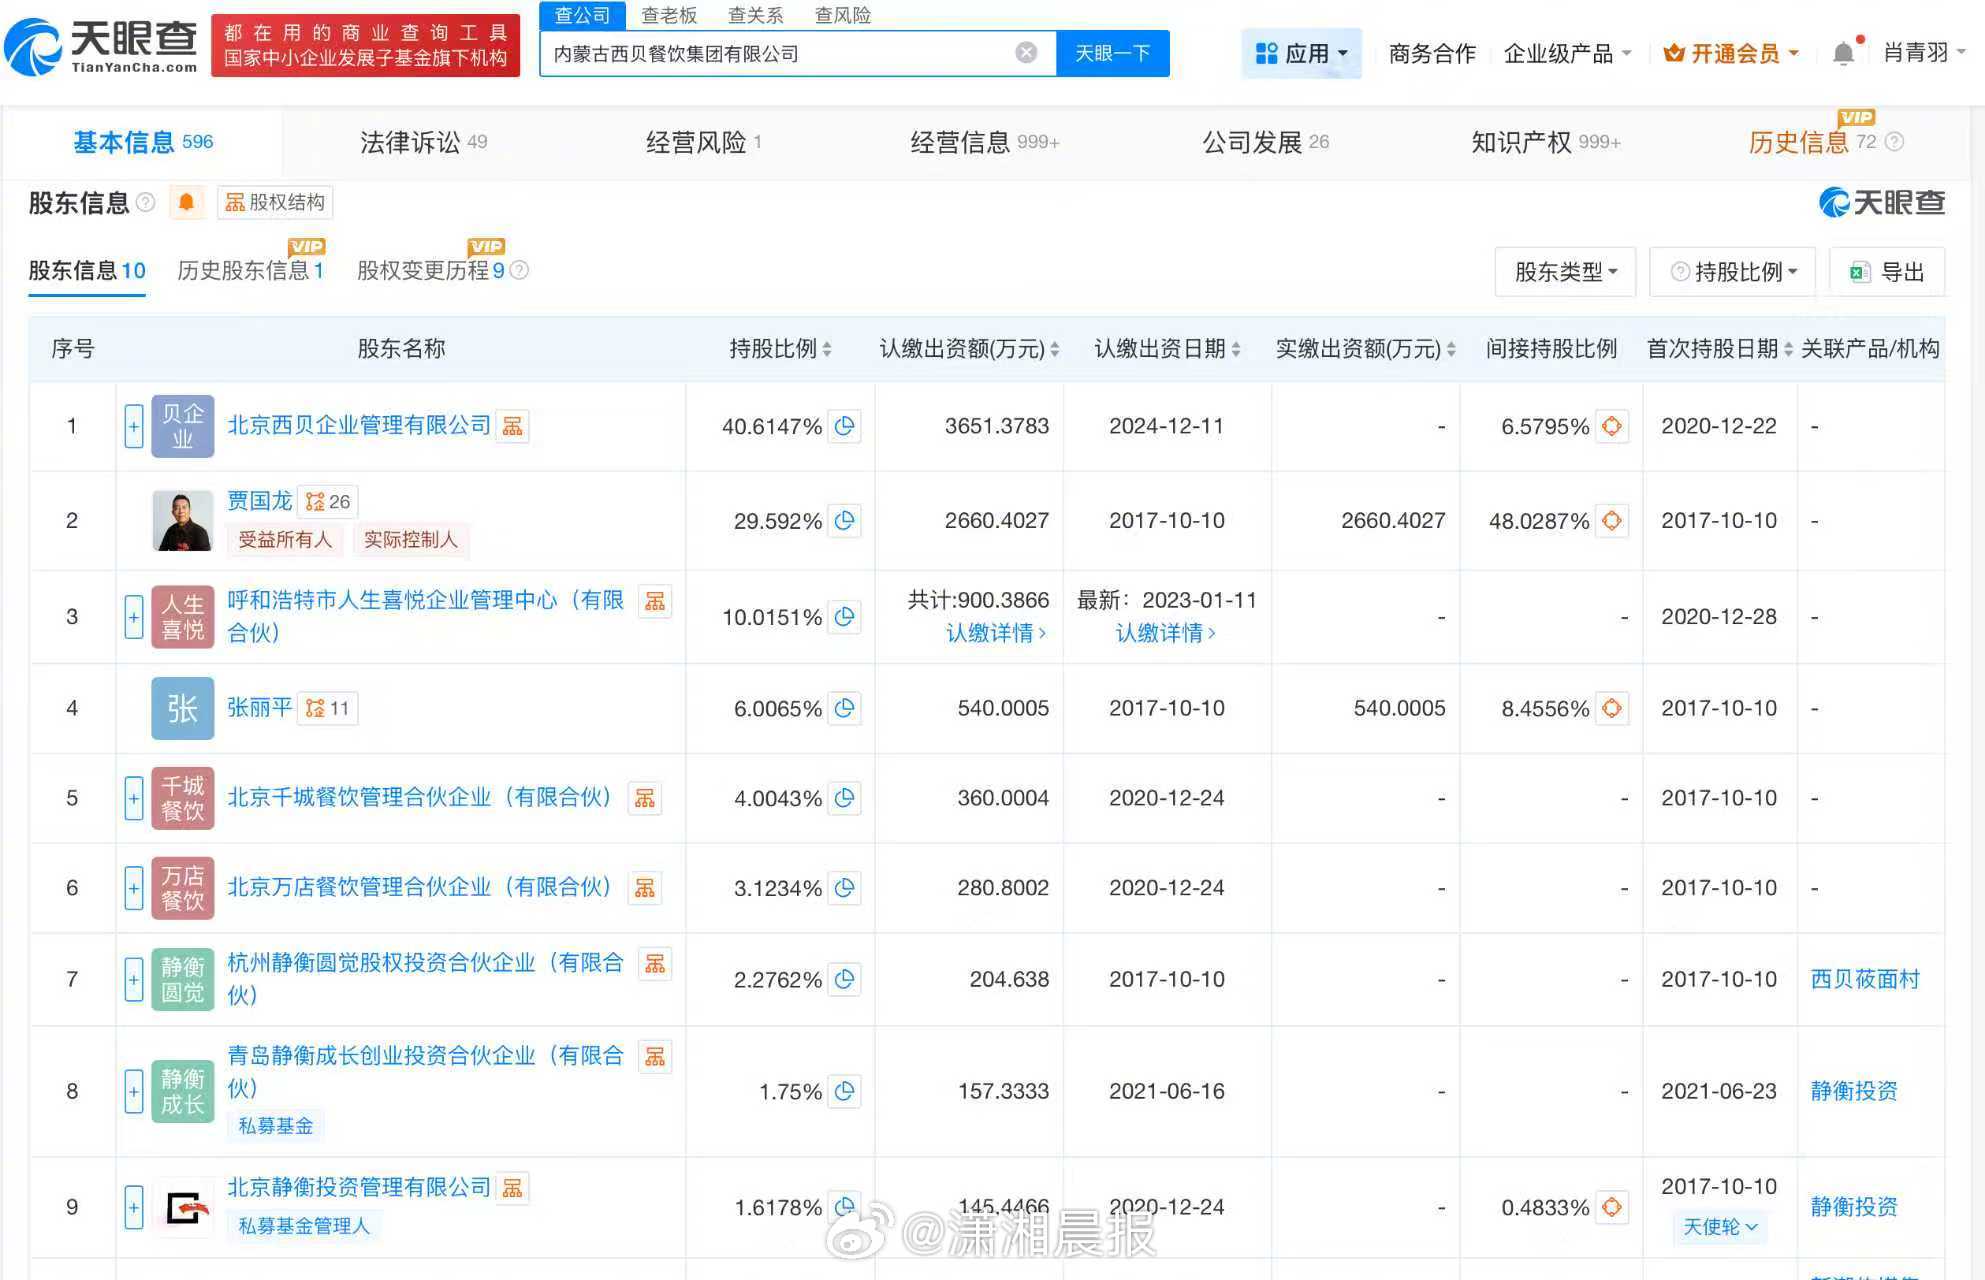
Task: Open equity chart icon for 北京万店餐饮管理合伙企业
Action: click(645, 888)
